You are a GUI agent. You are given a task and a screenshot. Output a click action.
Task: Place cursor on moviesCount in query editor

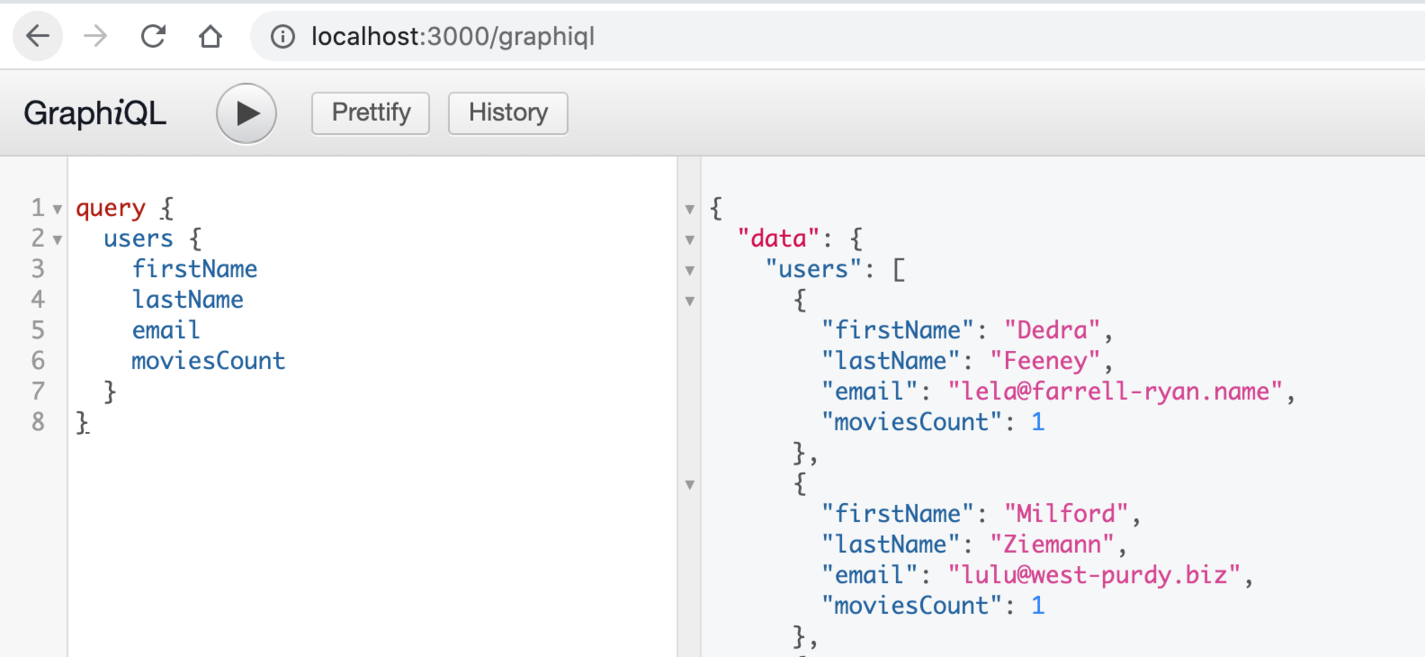coord(208,361)
